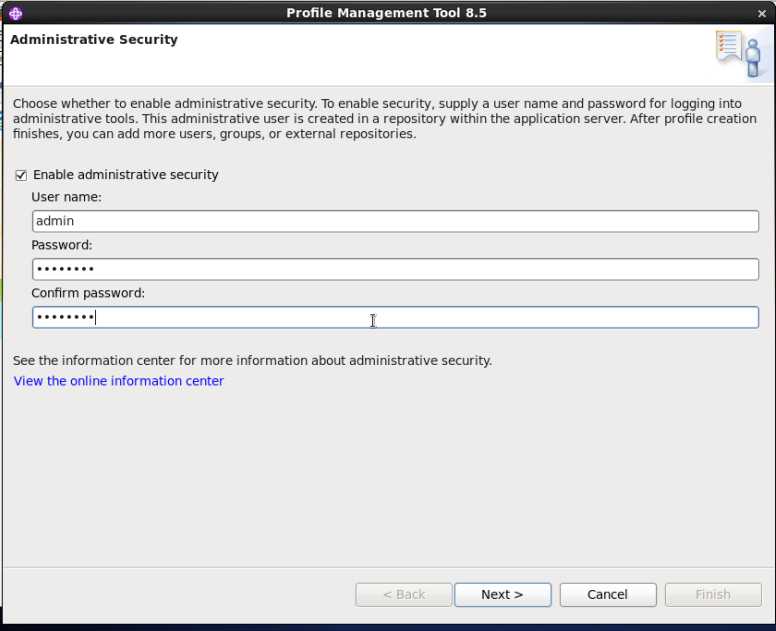Click the "Password:" label

[x=62, y=245]
